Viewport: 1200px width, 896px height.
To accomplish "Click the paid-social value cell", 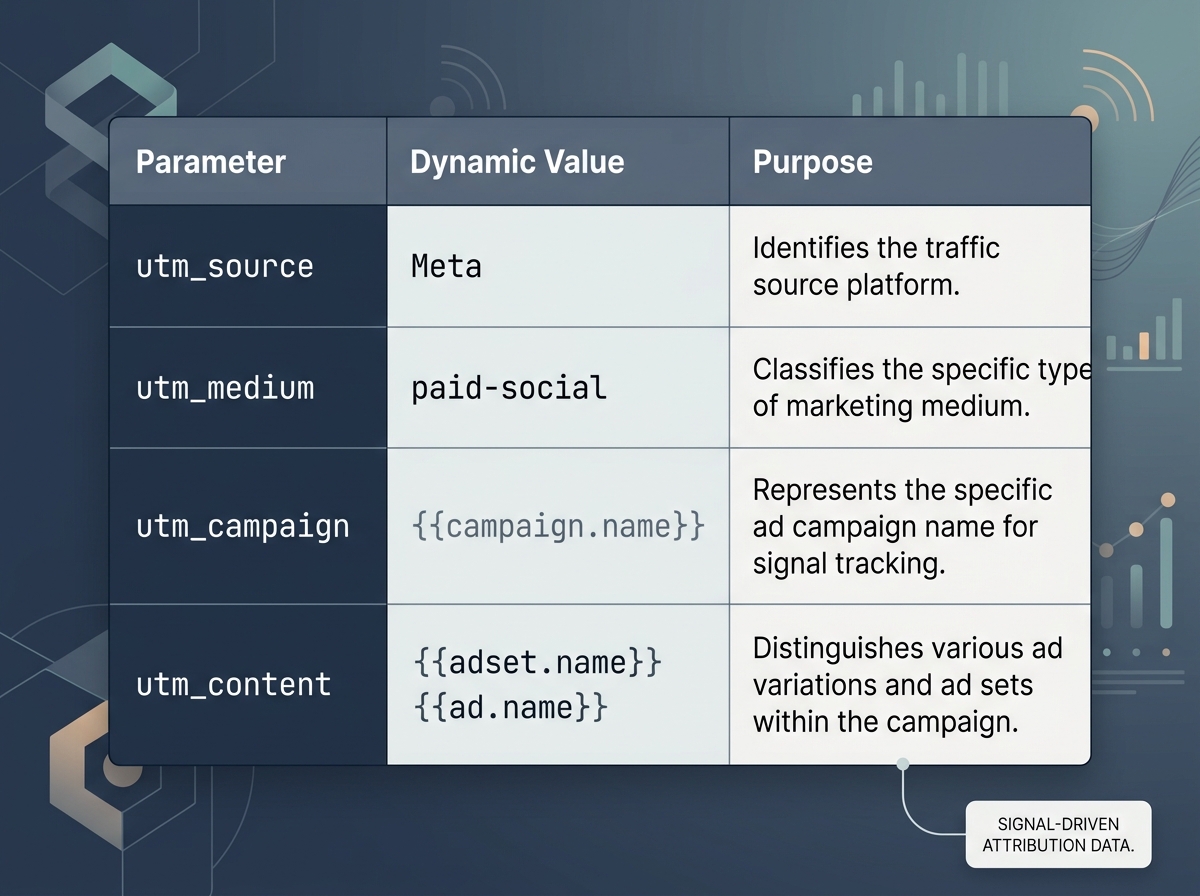I will (x=558, y=387).
